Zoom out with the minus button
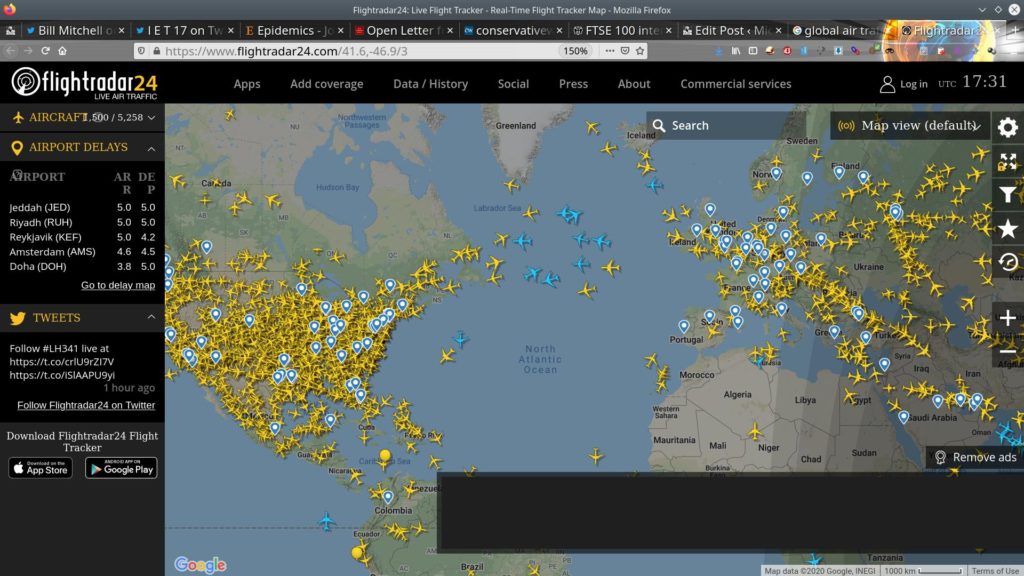This screenshot has height=576, width=1024. [x=1007, y=351]
